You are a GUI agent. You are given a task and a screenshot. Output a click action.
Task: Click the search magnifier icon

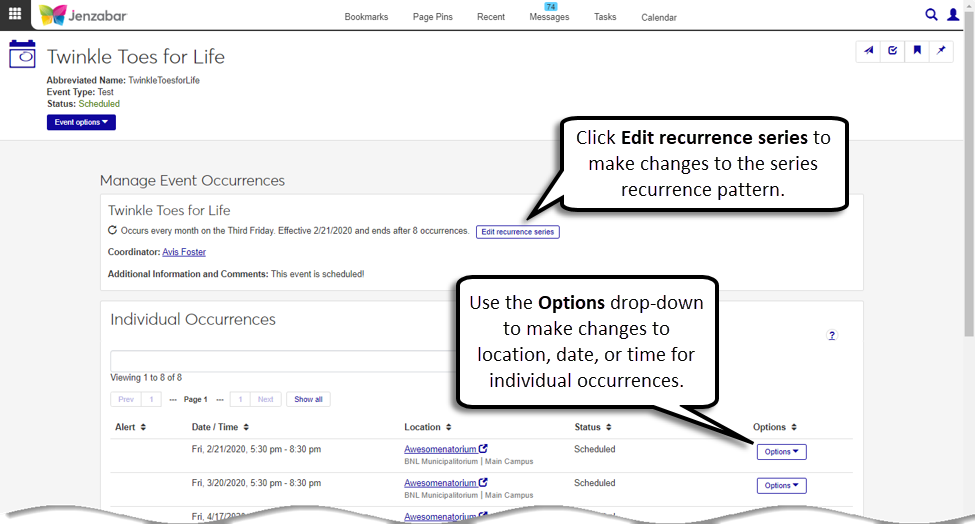click(x=931, y=15)
